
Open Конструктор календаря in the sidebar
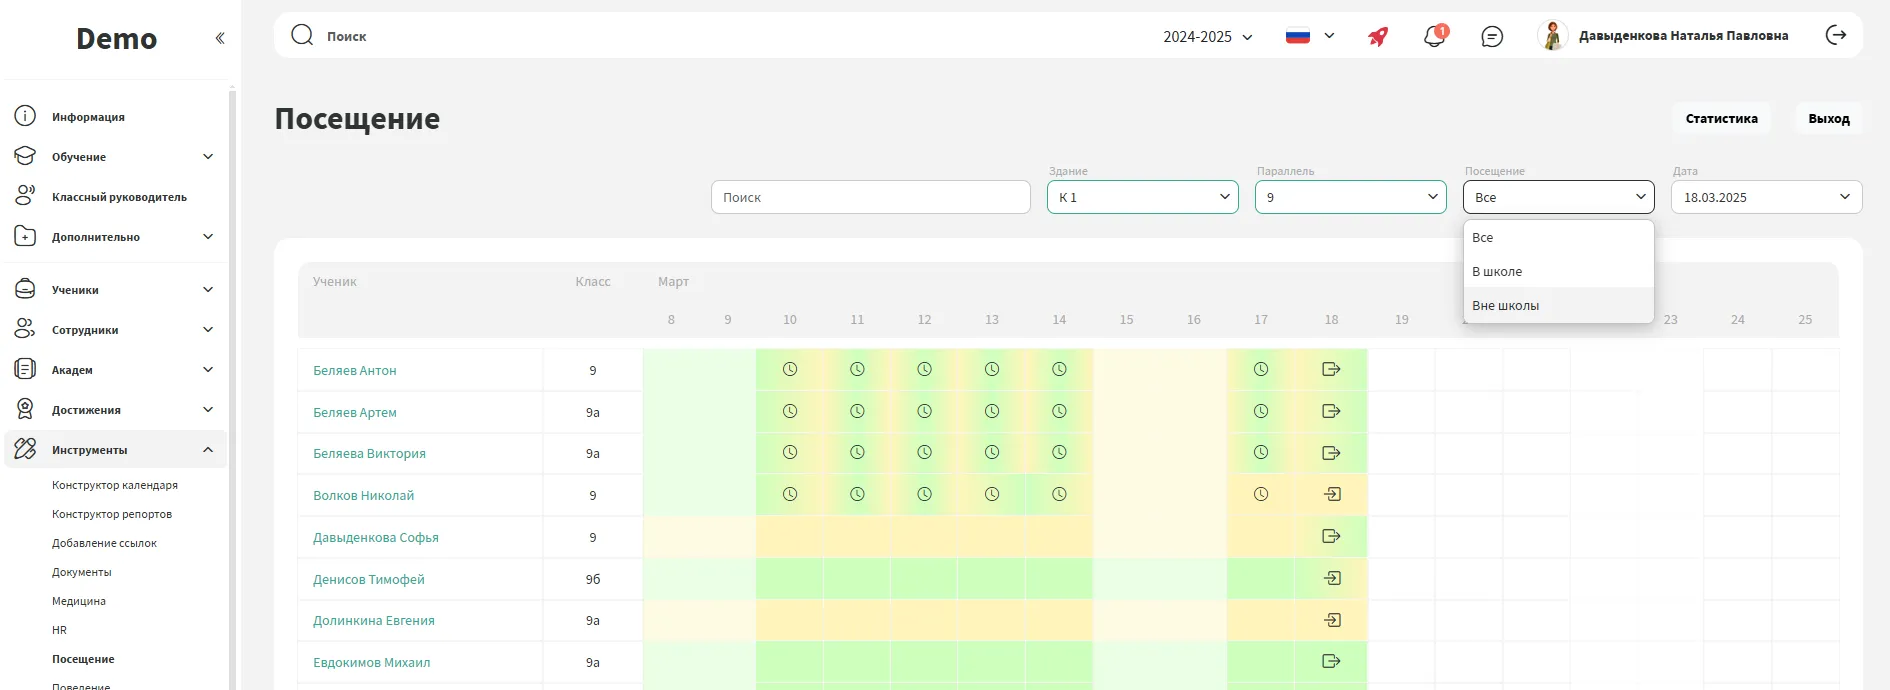pyautogui.click(x=115, y=485)
